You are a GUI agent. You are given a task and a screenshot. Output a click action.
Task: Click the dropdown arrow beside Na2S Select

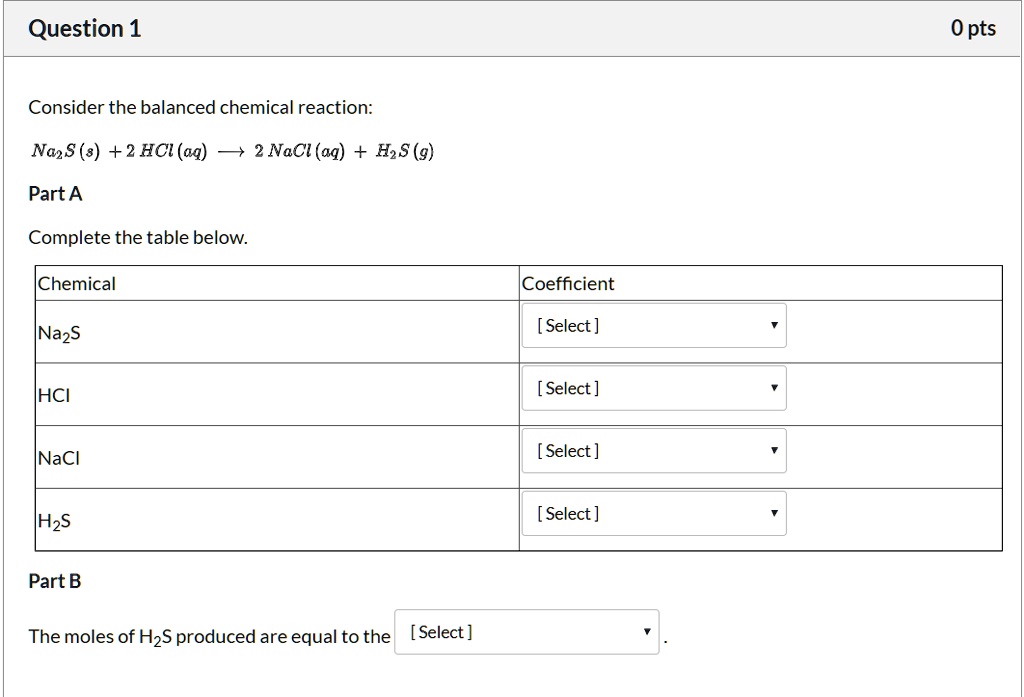pos(773,325)
